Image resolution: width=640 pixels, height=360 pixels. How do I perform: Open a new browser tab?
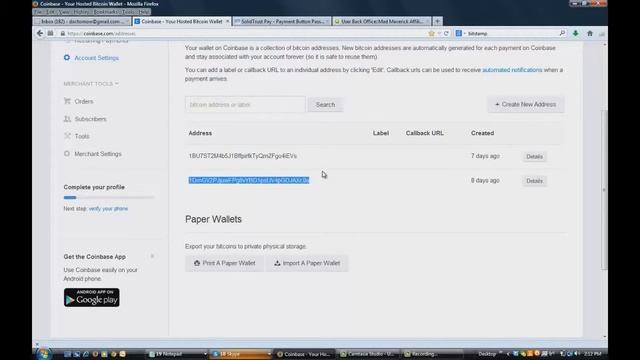pyautogui.click(x=438, y=21)
